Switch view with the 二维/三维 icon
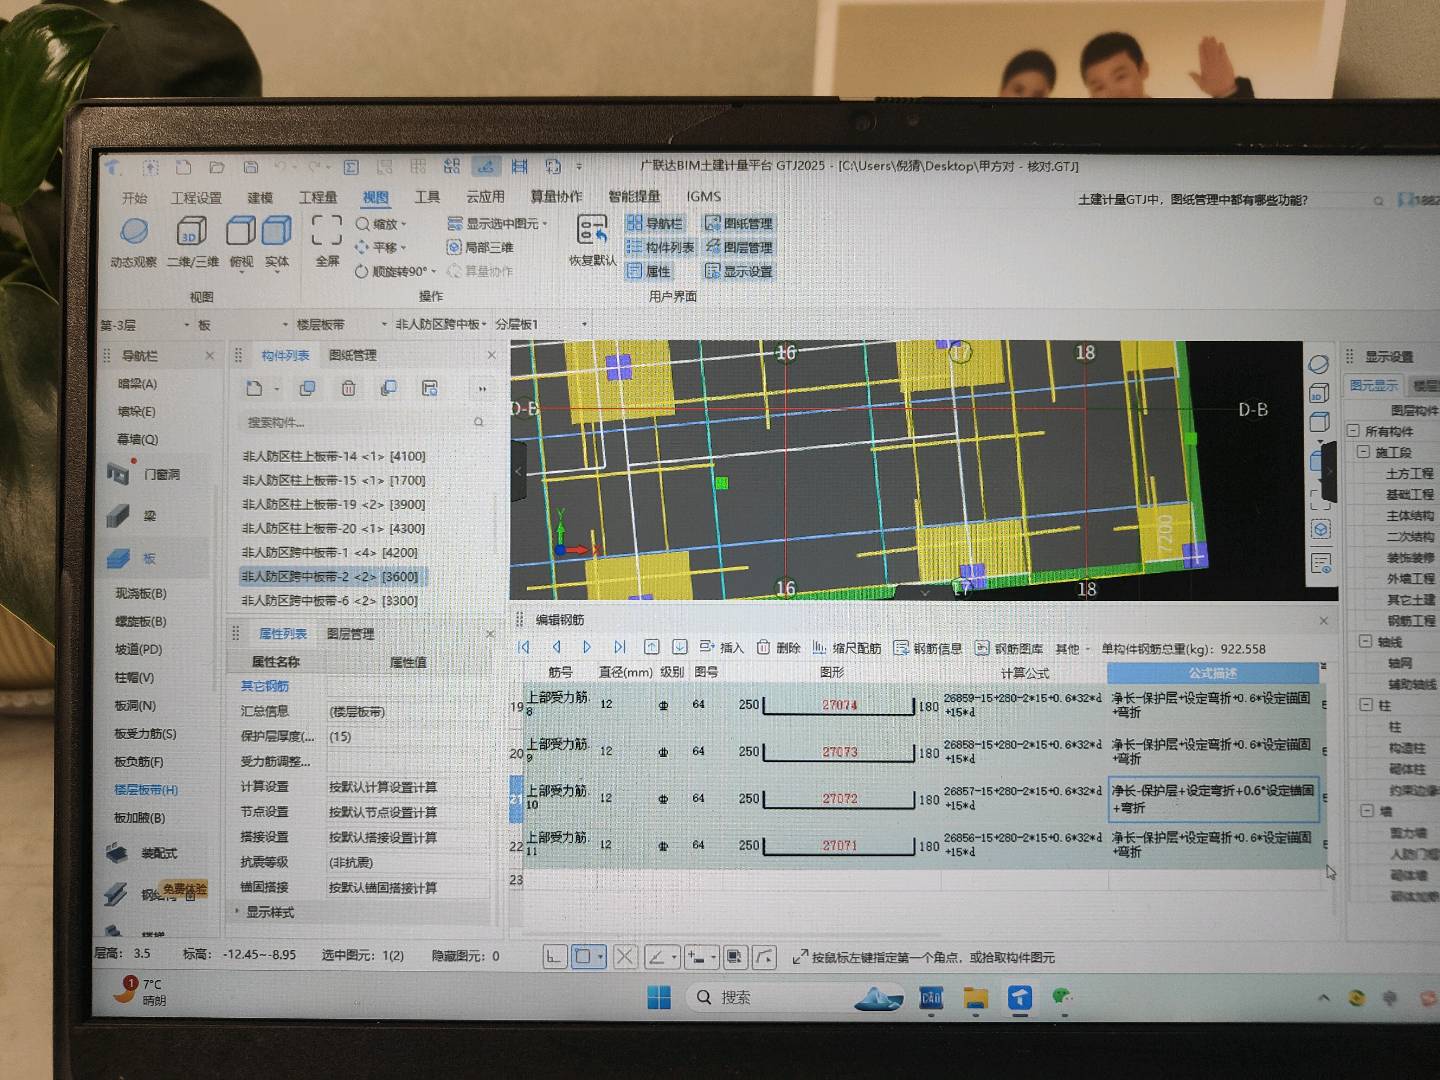1440x1080 pixels. pyautogui.click(x=192, y=231)
